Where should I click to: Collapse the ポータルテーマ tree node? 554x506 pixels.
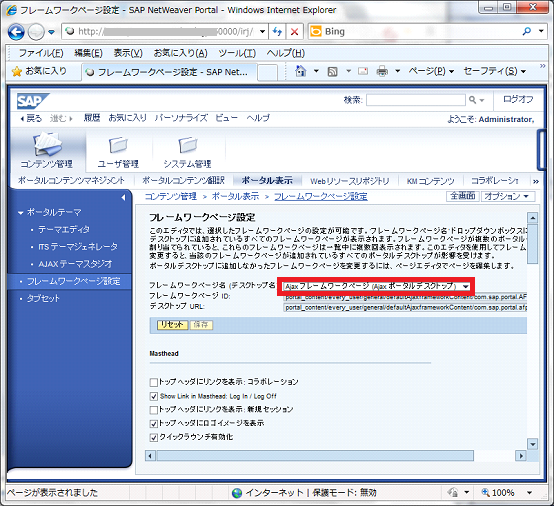[20, 213]
